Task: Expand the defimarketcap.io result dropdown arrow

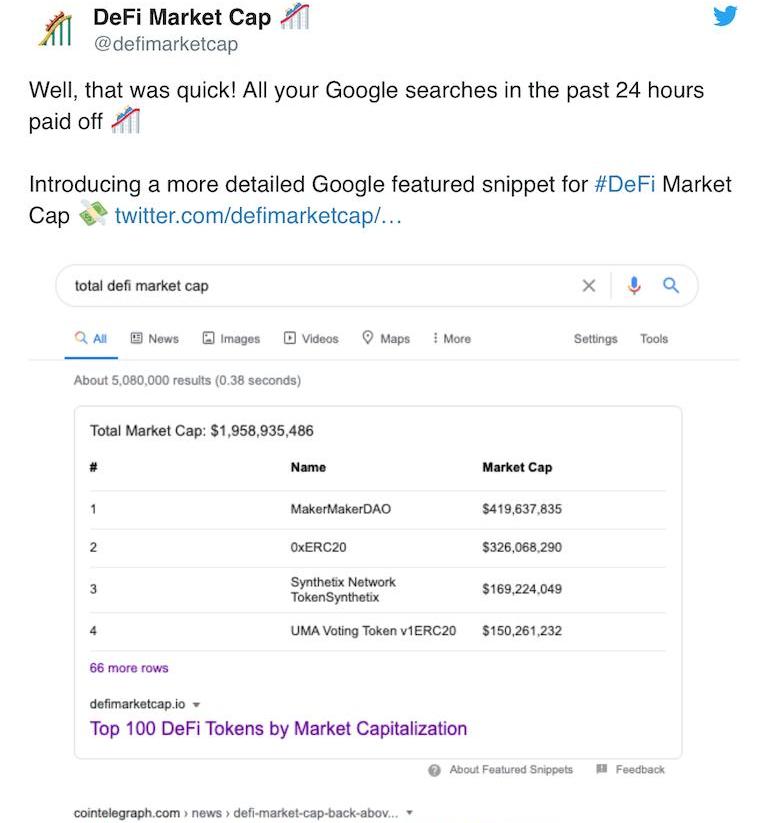Action: [196, 704]
